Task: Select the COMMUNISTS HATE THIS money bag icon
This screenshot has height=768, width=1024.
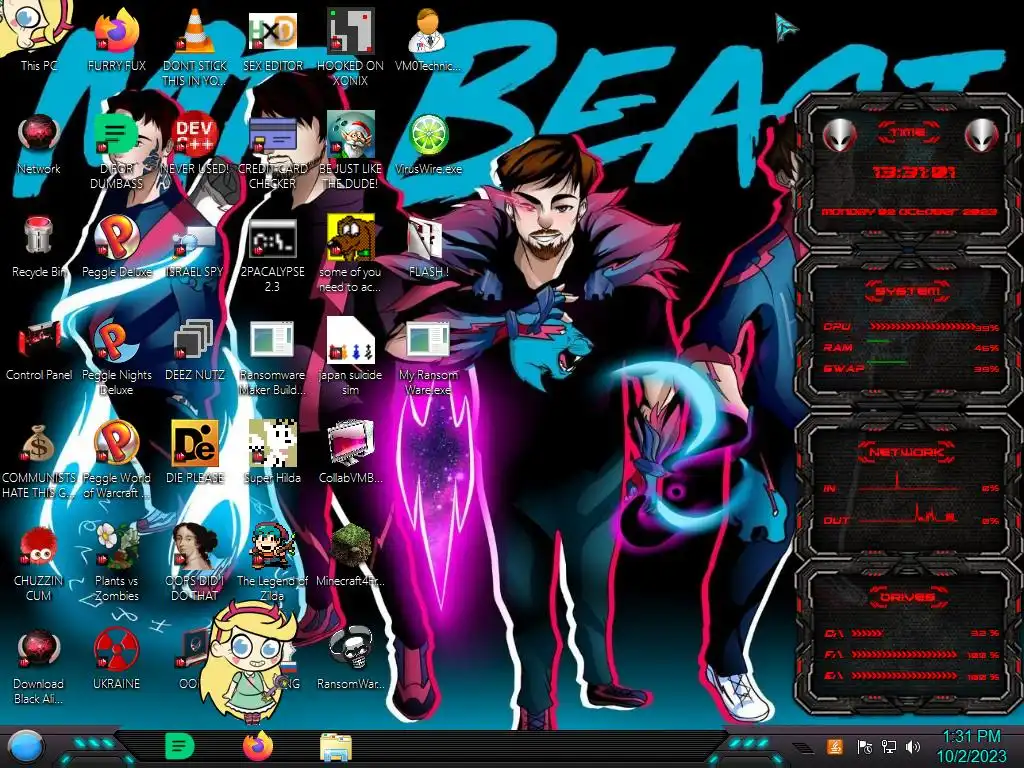Action: 39,460
